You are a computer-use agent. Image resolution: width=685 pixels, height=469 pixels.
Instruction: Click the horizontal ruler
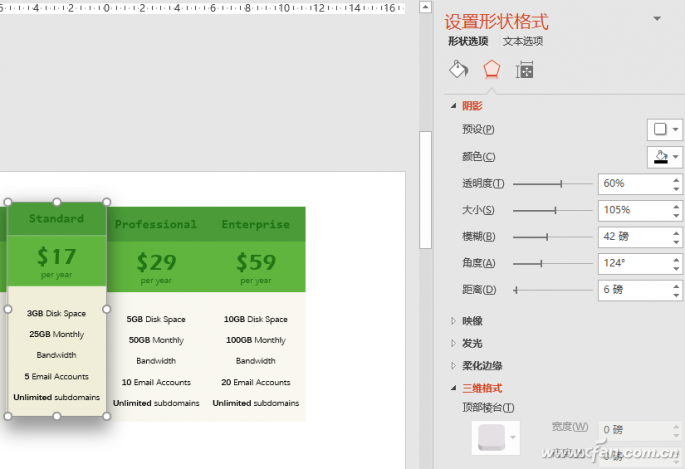point(202,7)
